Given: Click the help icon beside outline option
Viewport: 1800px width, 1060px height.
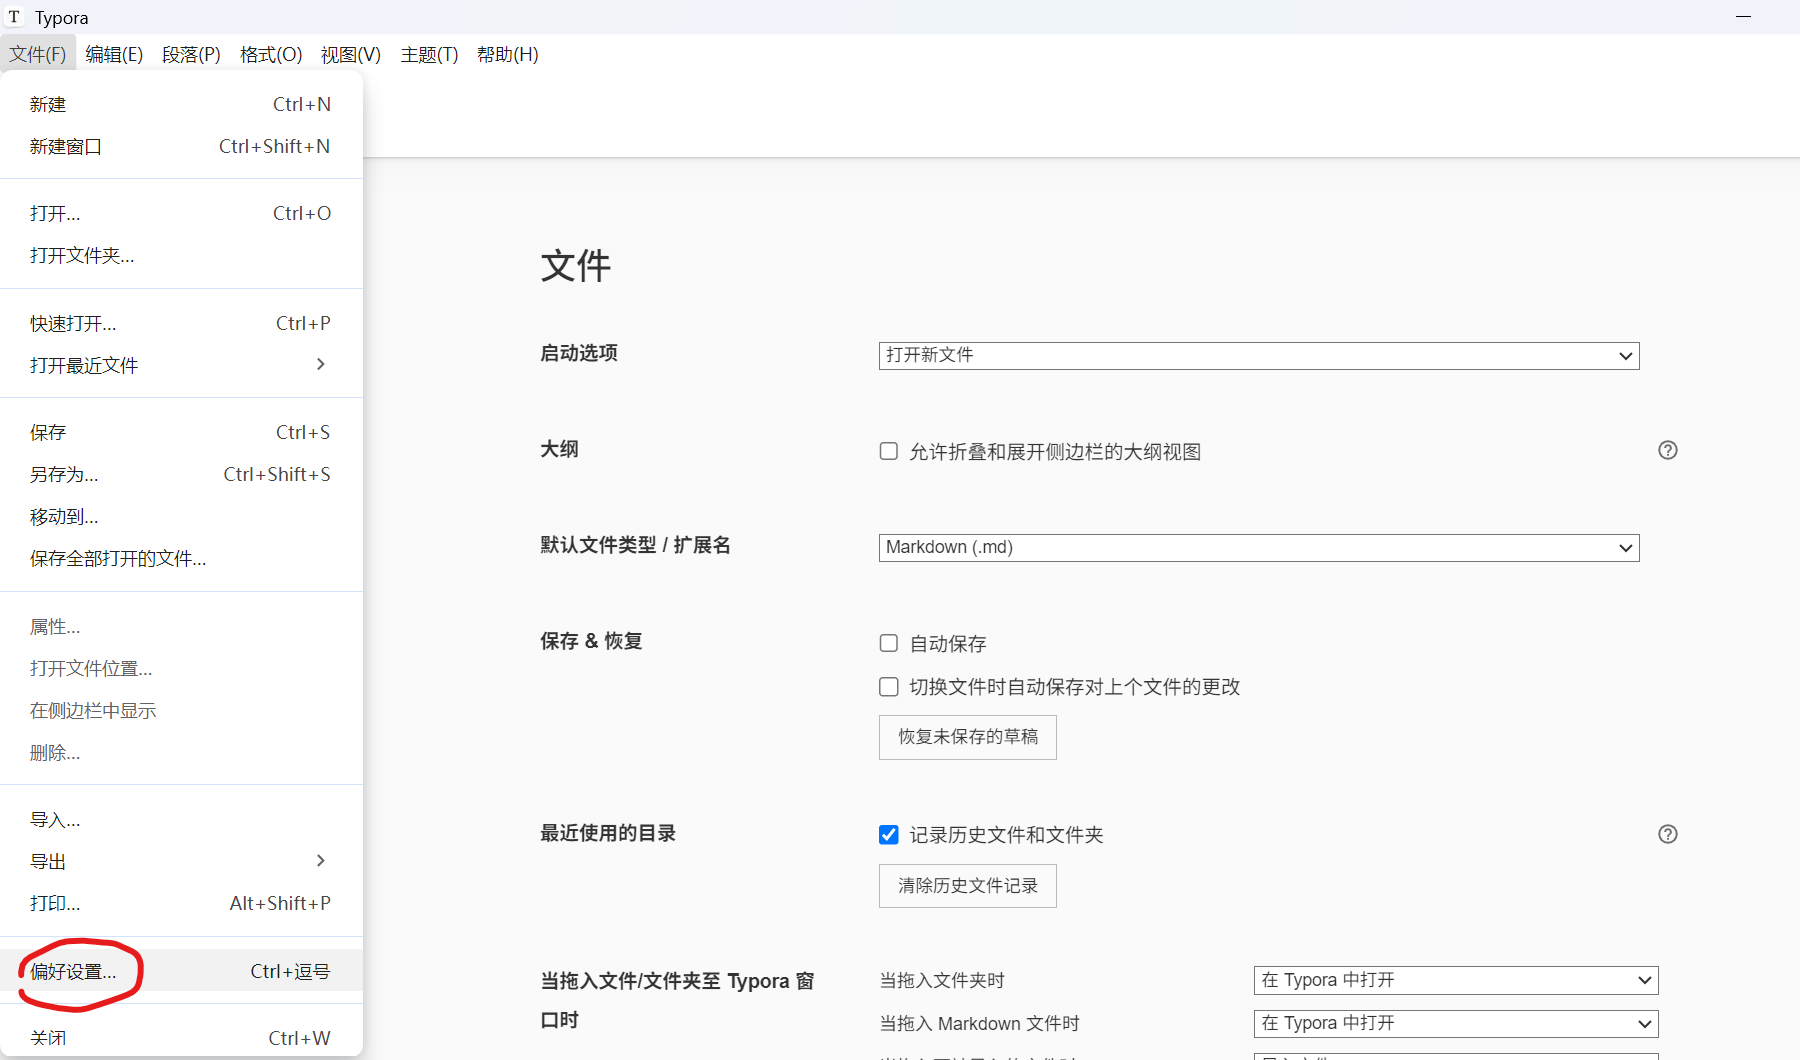Looking at the screenshot, I should click(x=1667, y=450).
